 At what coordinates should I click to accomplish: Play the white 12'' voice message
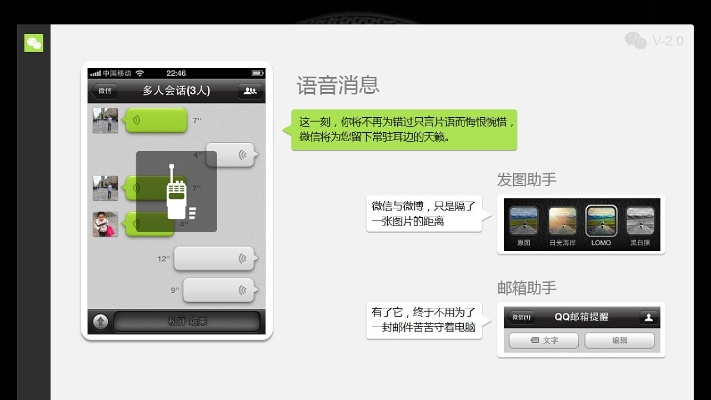pos(215,259)
